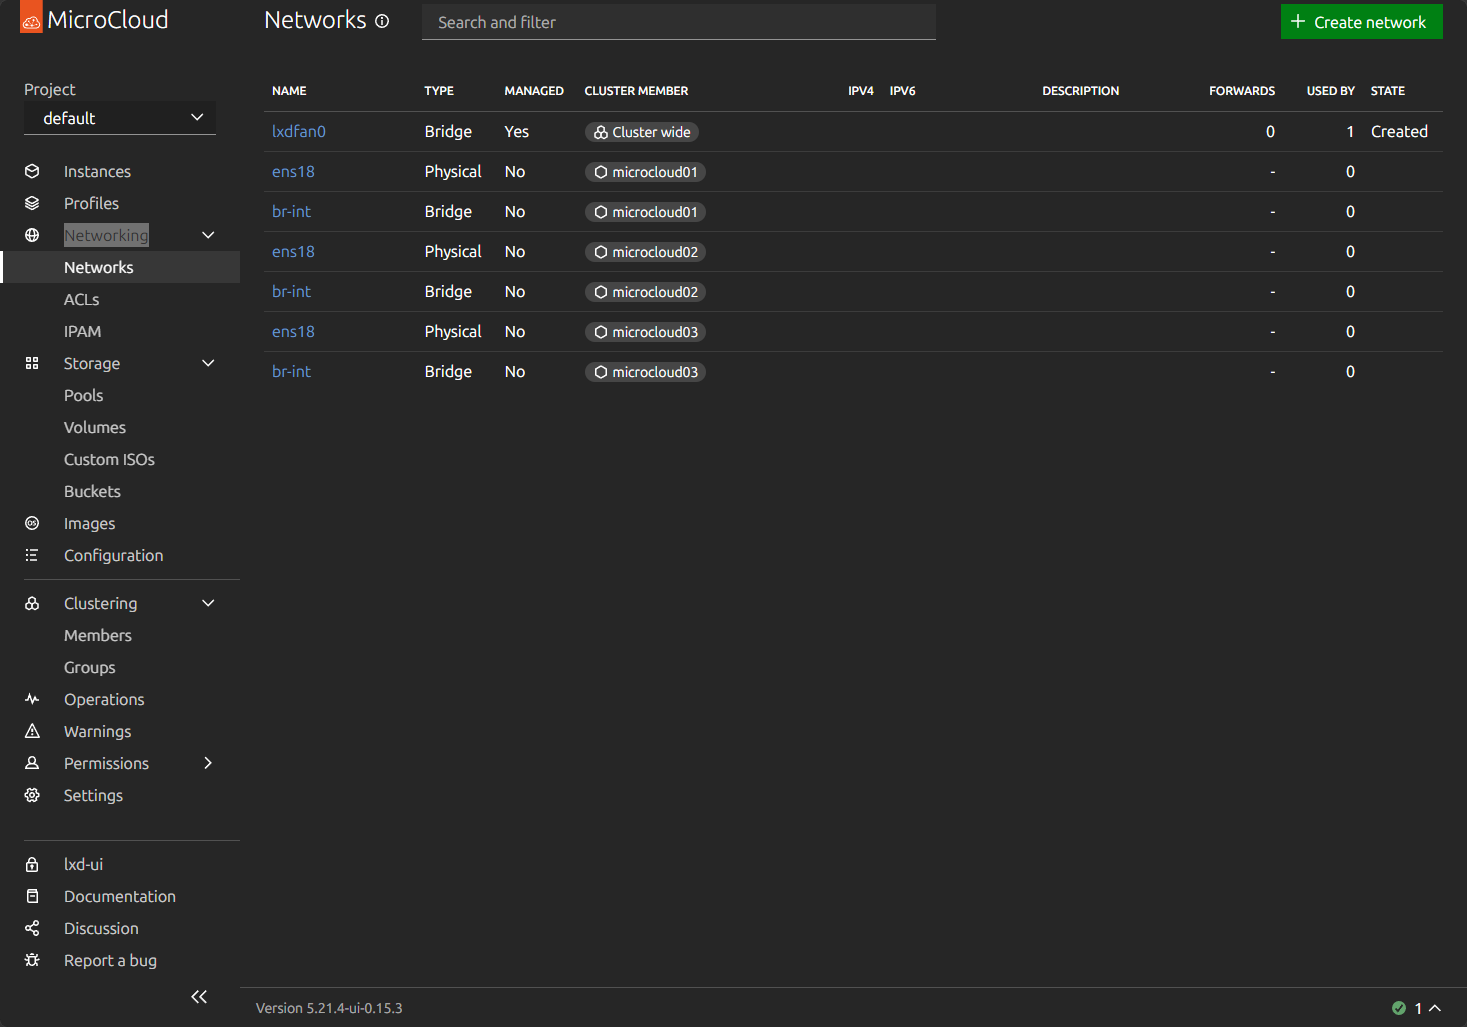Open ens18 network on microcloud01

[293, 171]
